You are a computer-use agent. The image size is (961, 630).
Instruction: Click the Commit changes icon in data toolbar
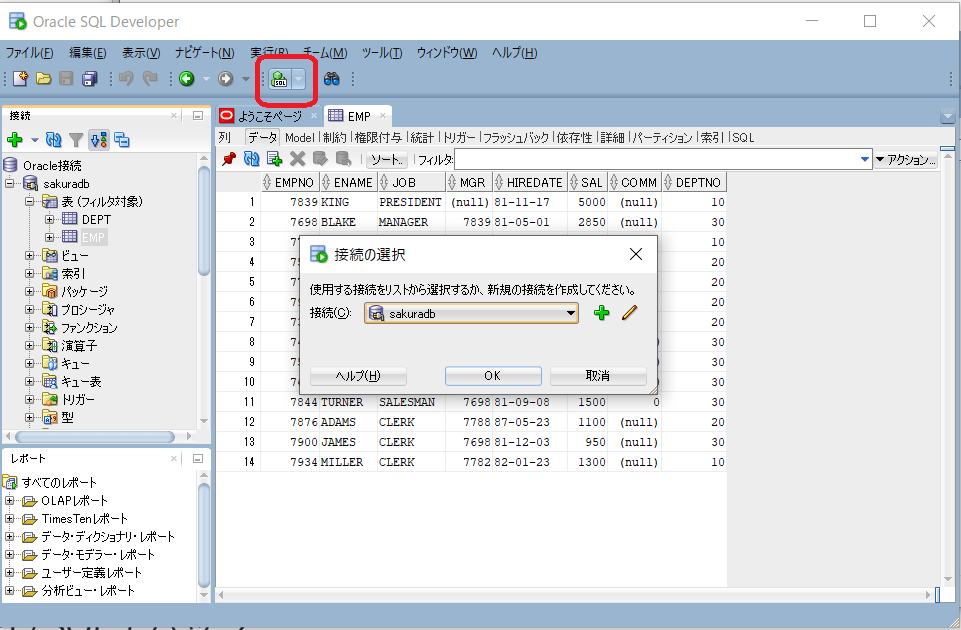320,159
